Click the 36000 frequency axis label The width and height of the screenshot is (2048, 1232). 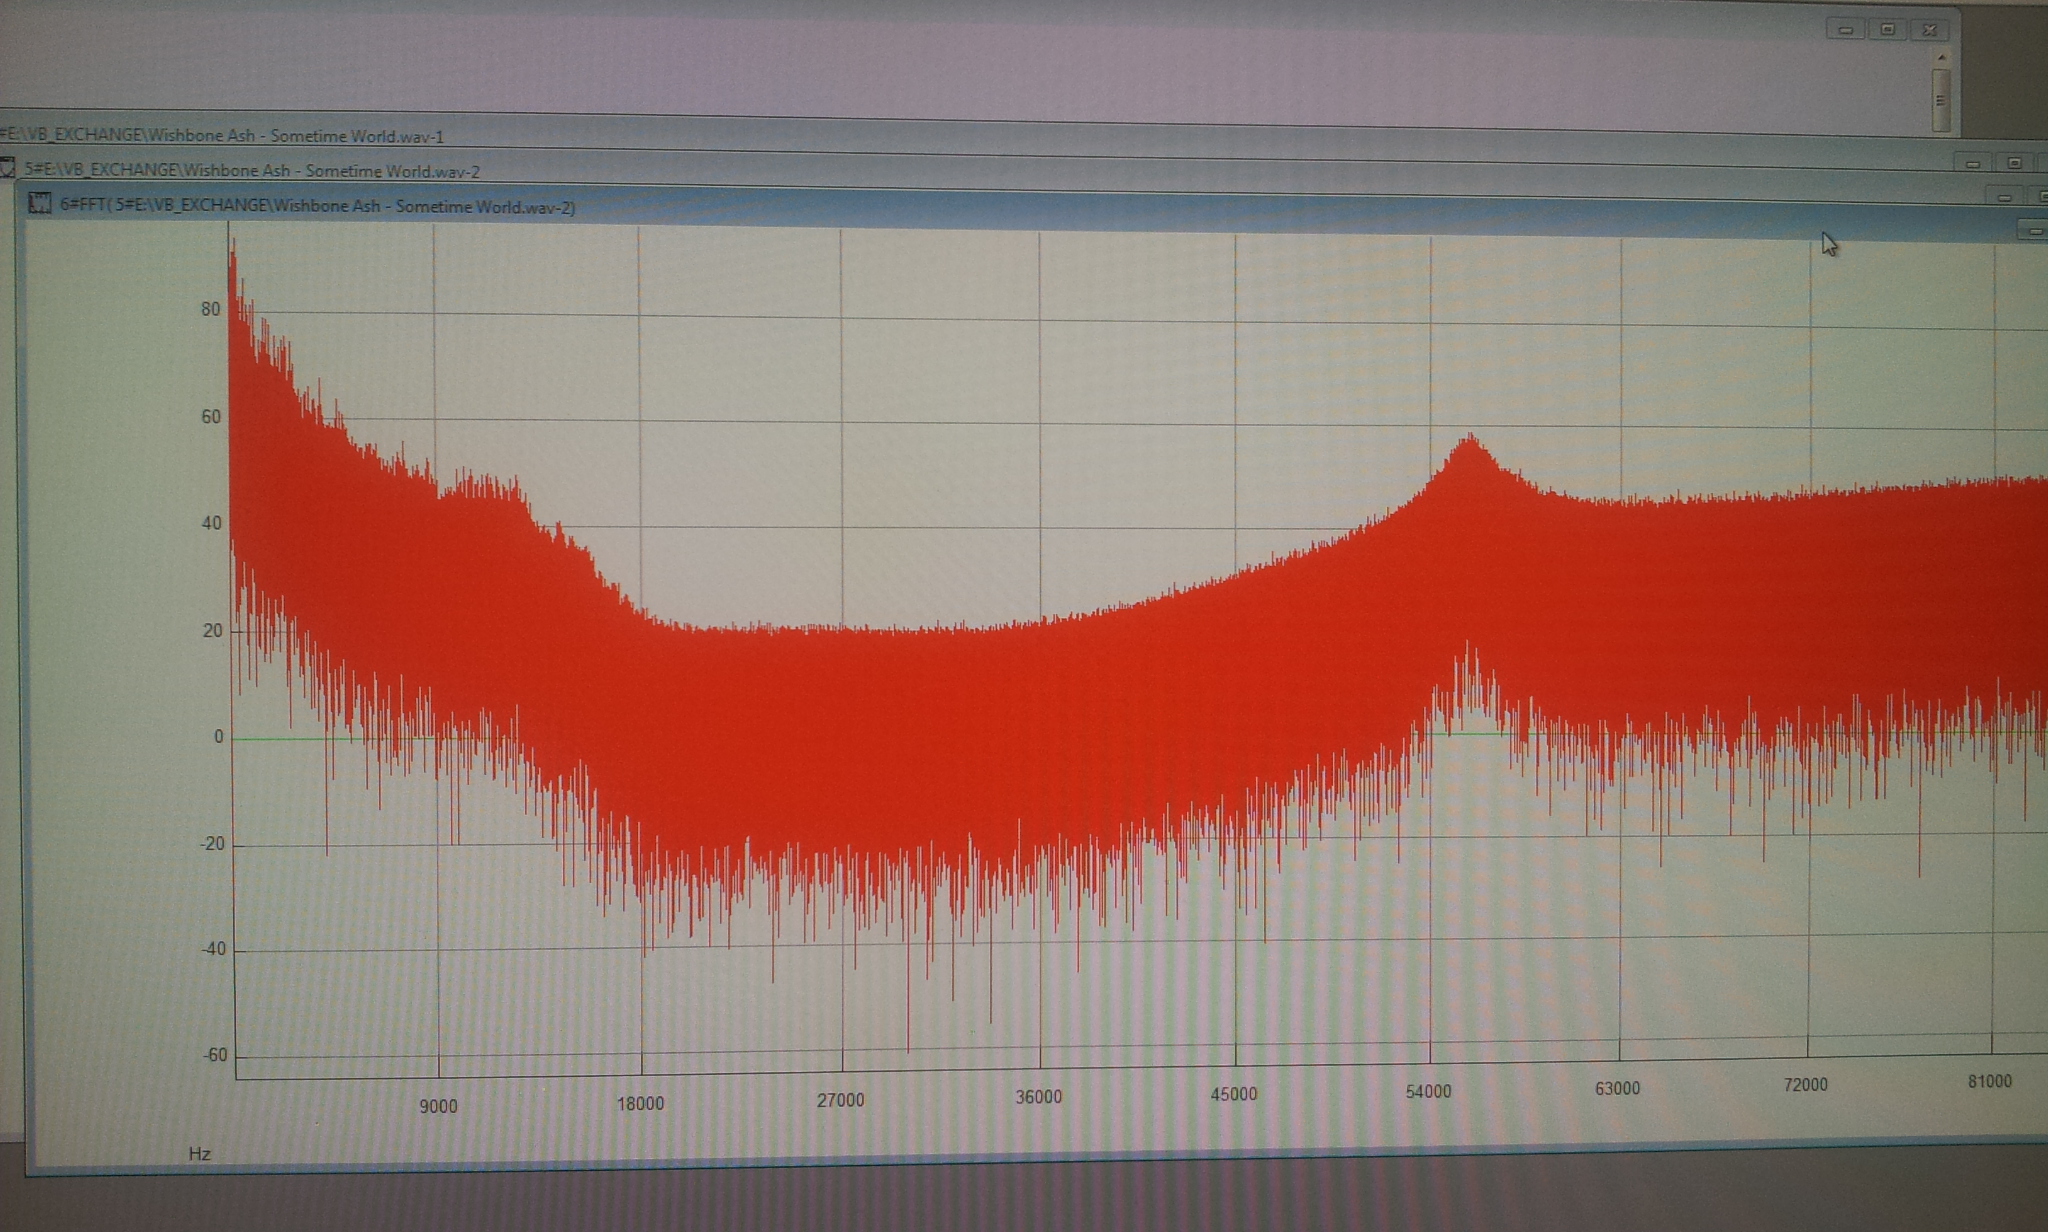tap(1038, 1097)
